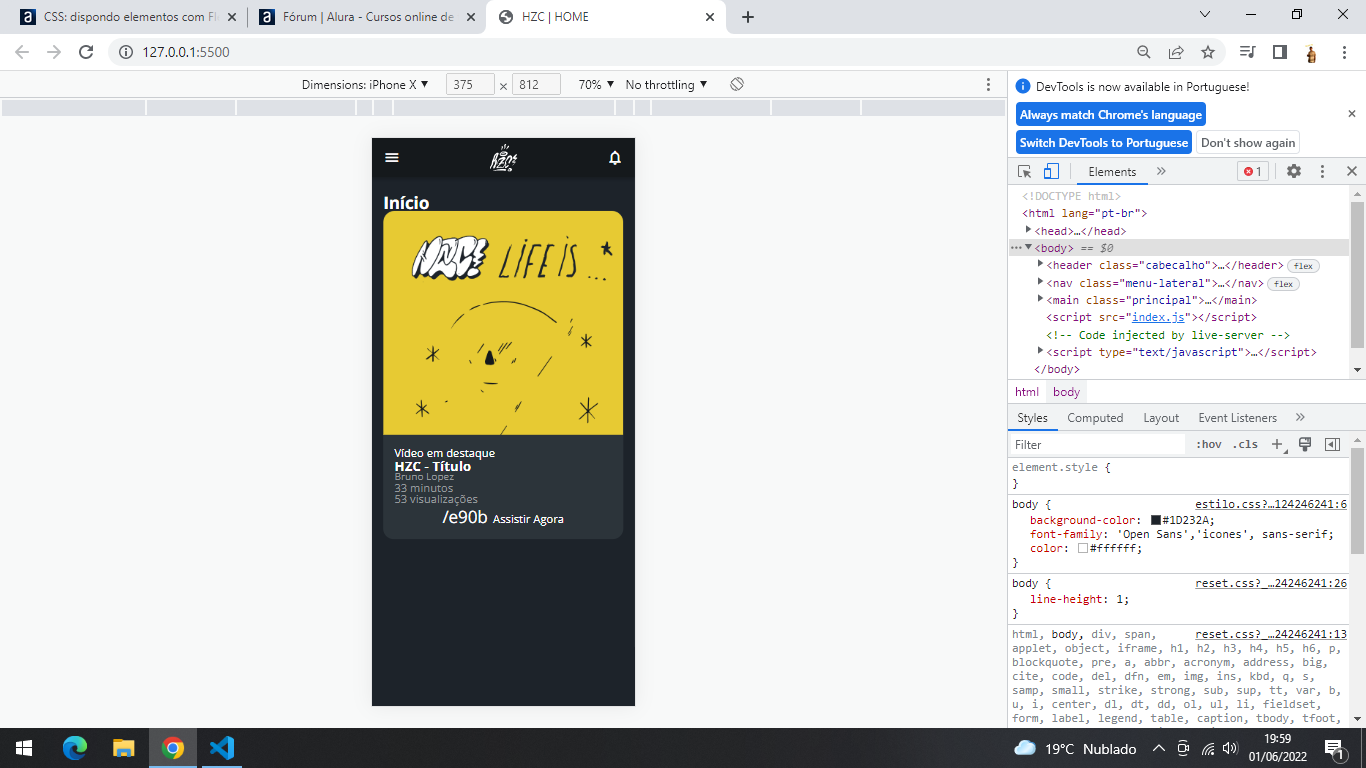This screenshot has width=1366, height=768.
Task: Toggle the element classes .cls button
Action: 1245,445
